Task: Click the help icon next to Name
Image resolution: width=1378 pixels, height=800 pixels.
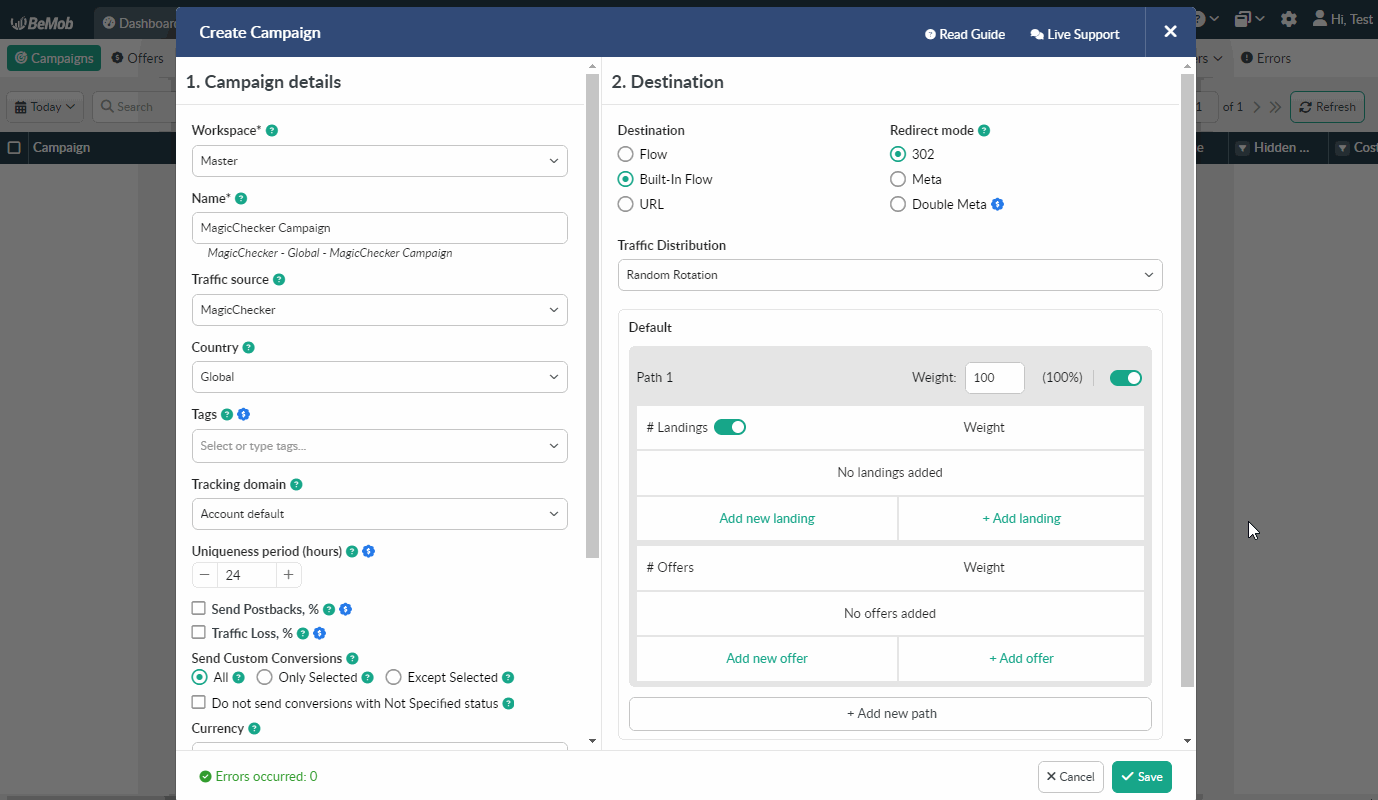Action: (241, 199)
